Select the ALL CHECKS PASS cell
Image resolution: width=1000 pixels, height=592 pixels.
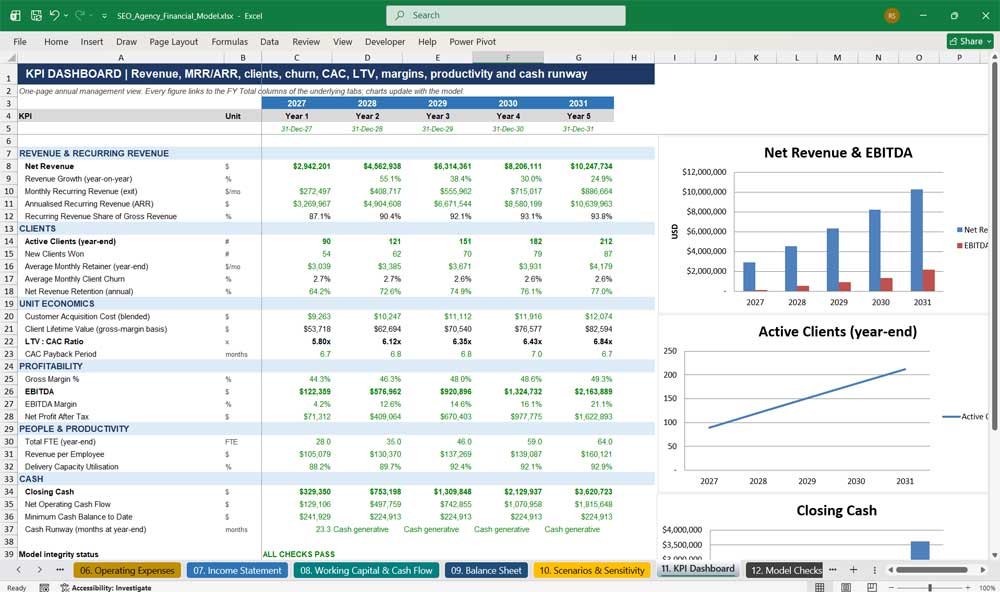coord(298,554)
